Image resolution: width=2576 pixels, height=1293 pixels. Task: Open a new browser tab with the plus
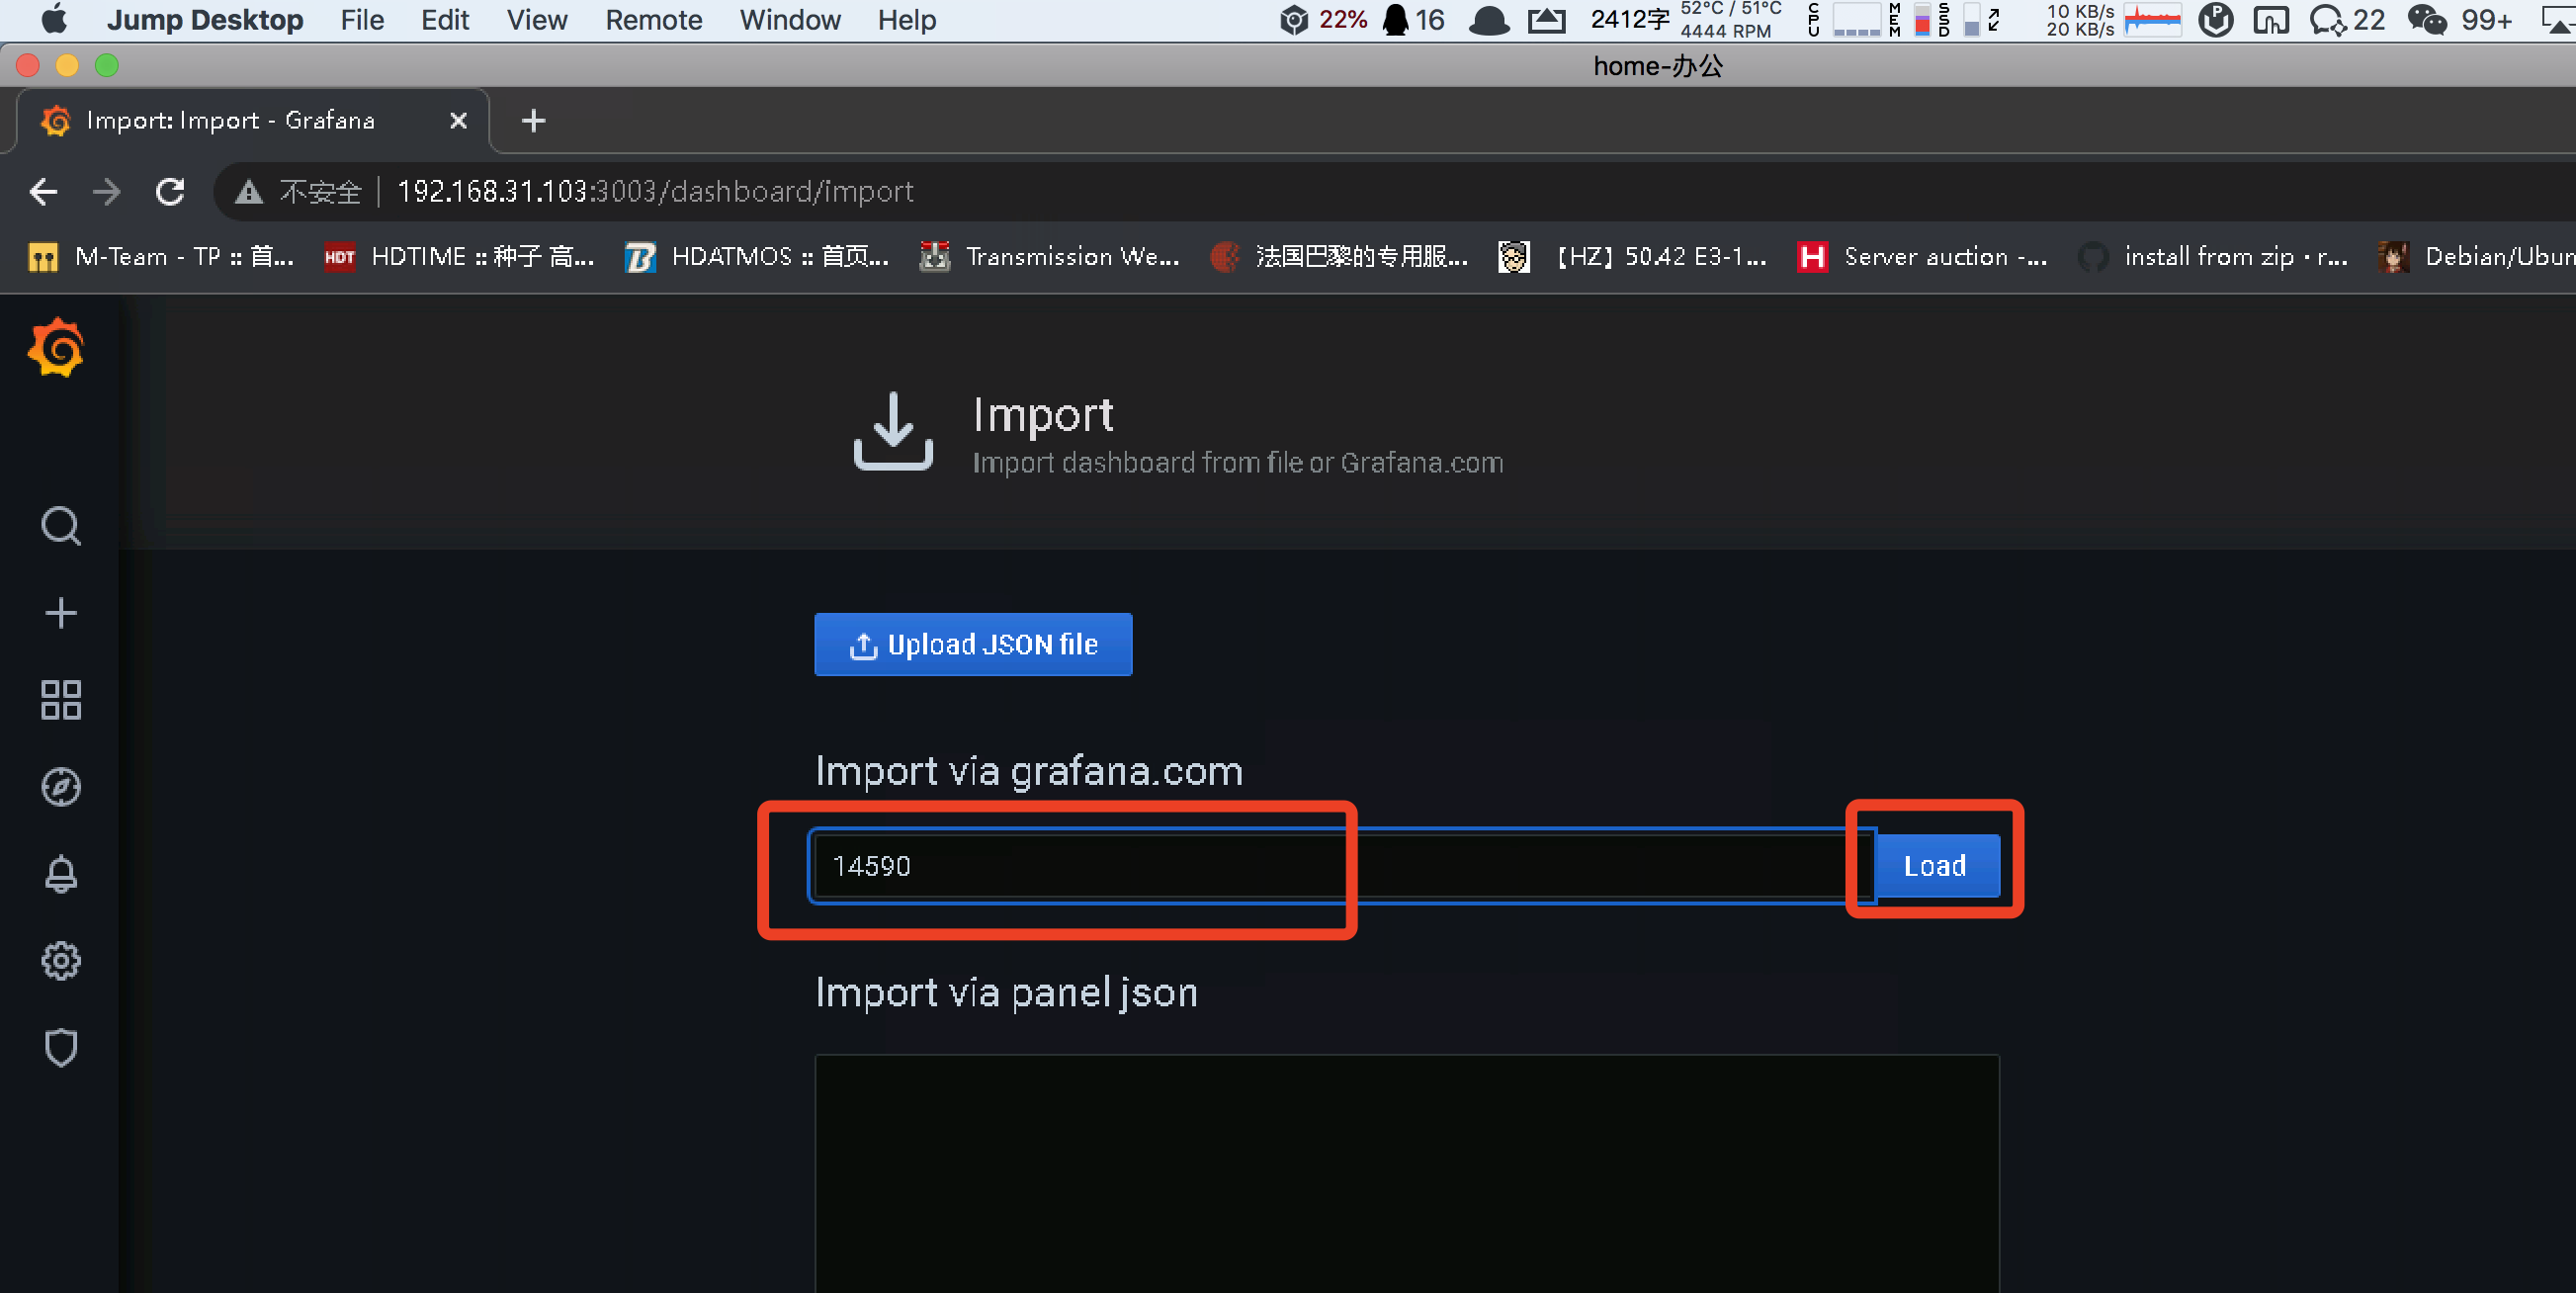534,121
